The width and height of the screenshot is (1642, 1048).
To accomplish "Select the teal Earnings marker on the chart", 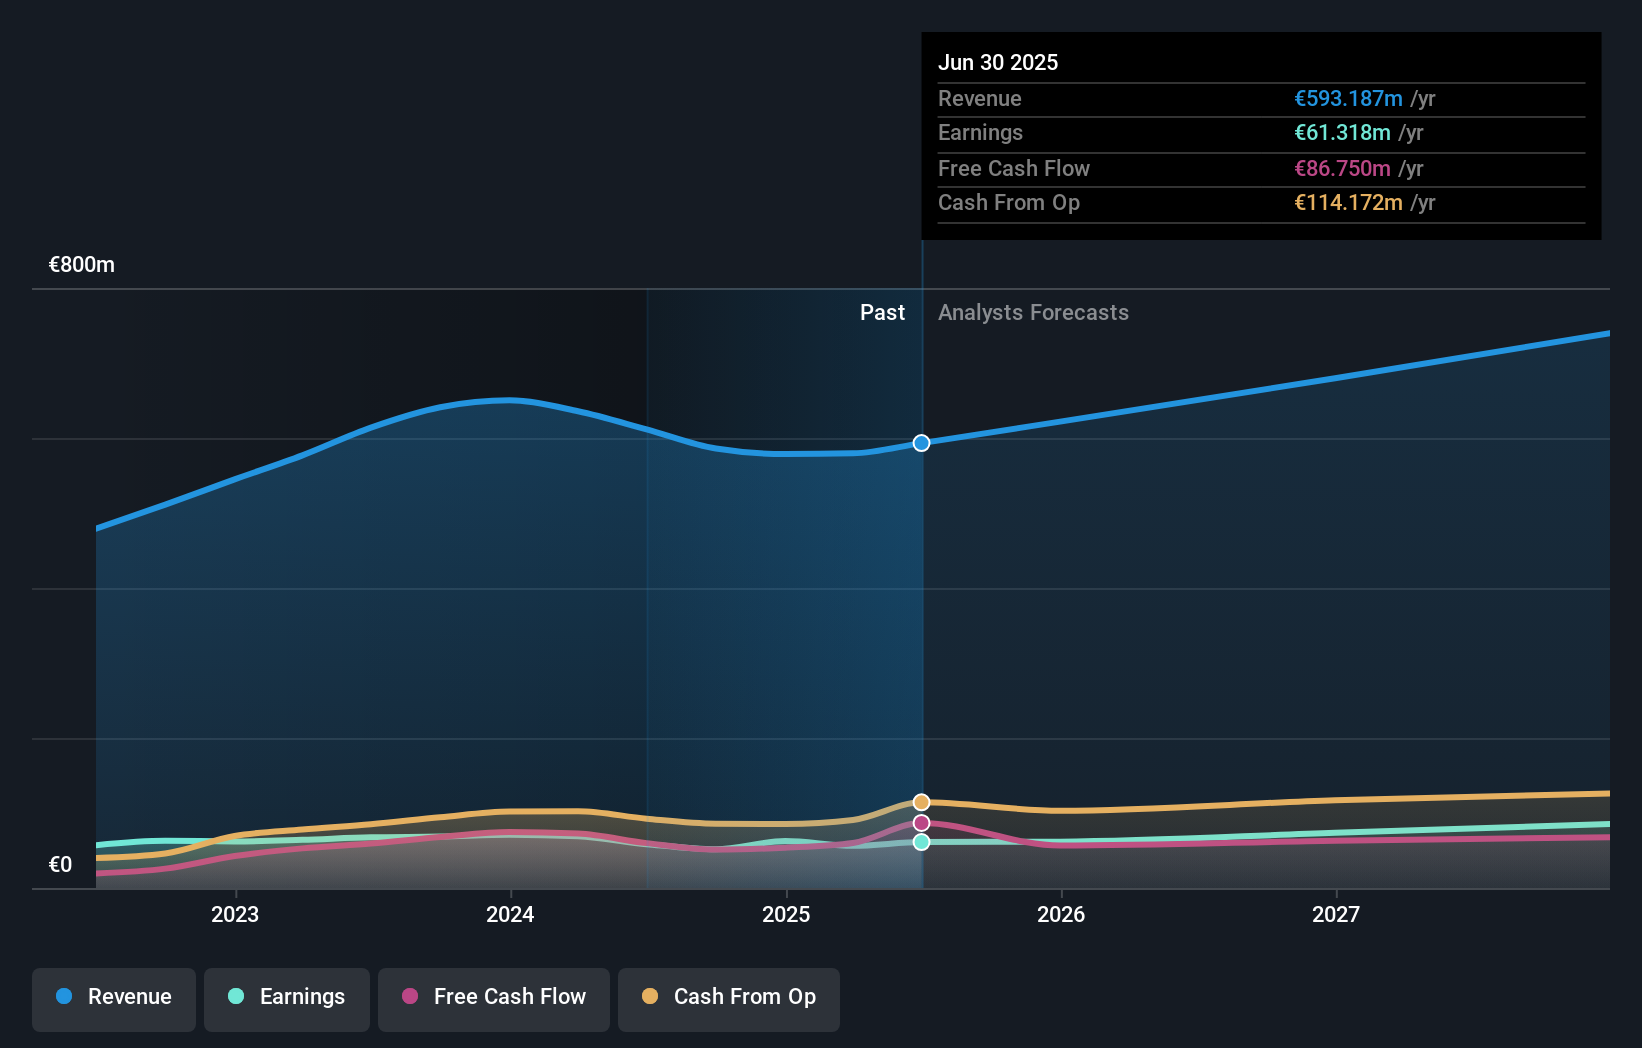I will pos(920,842).
